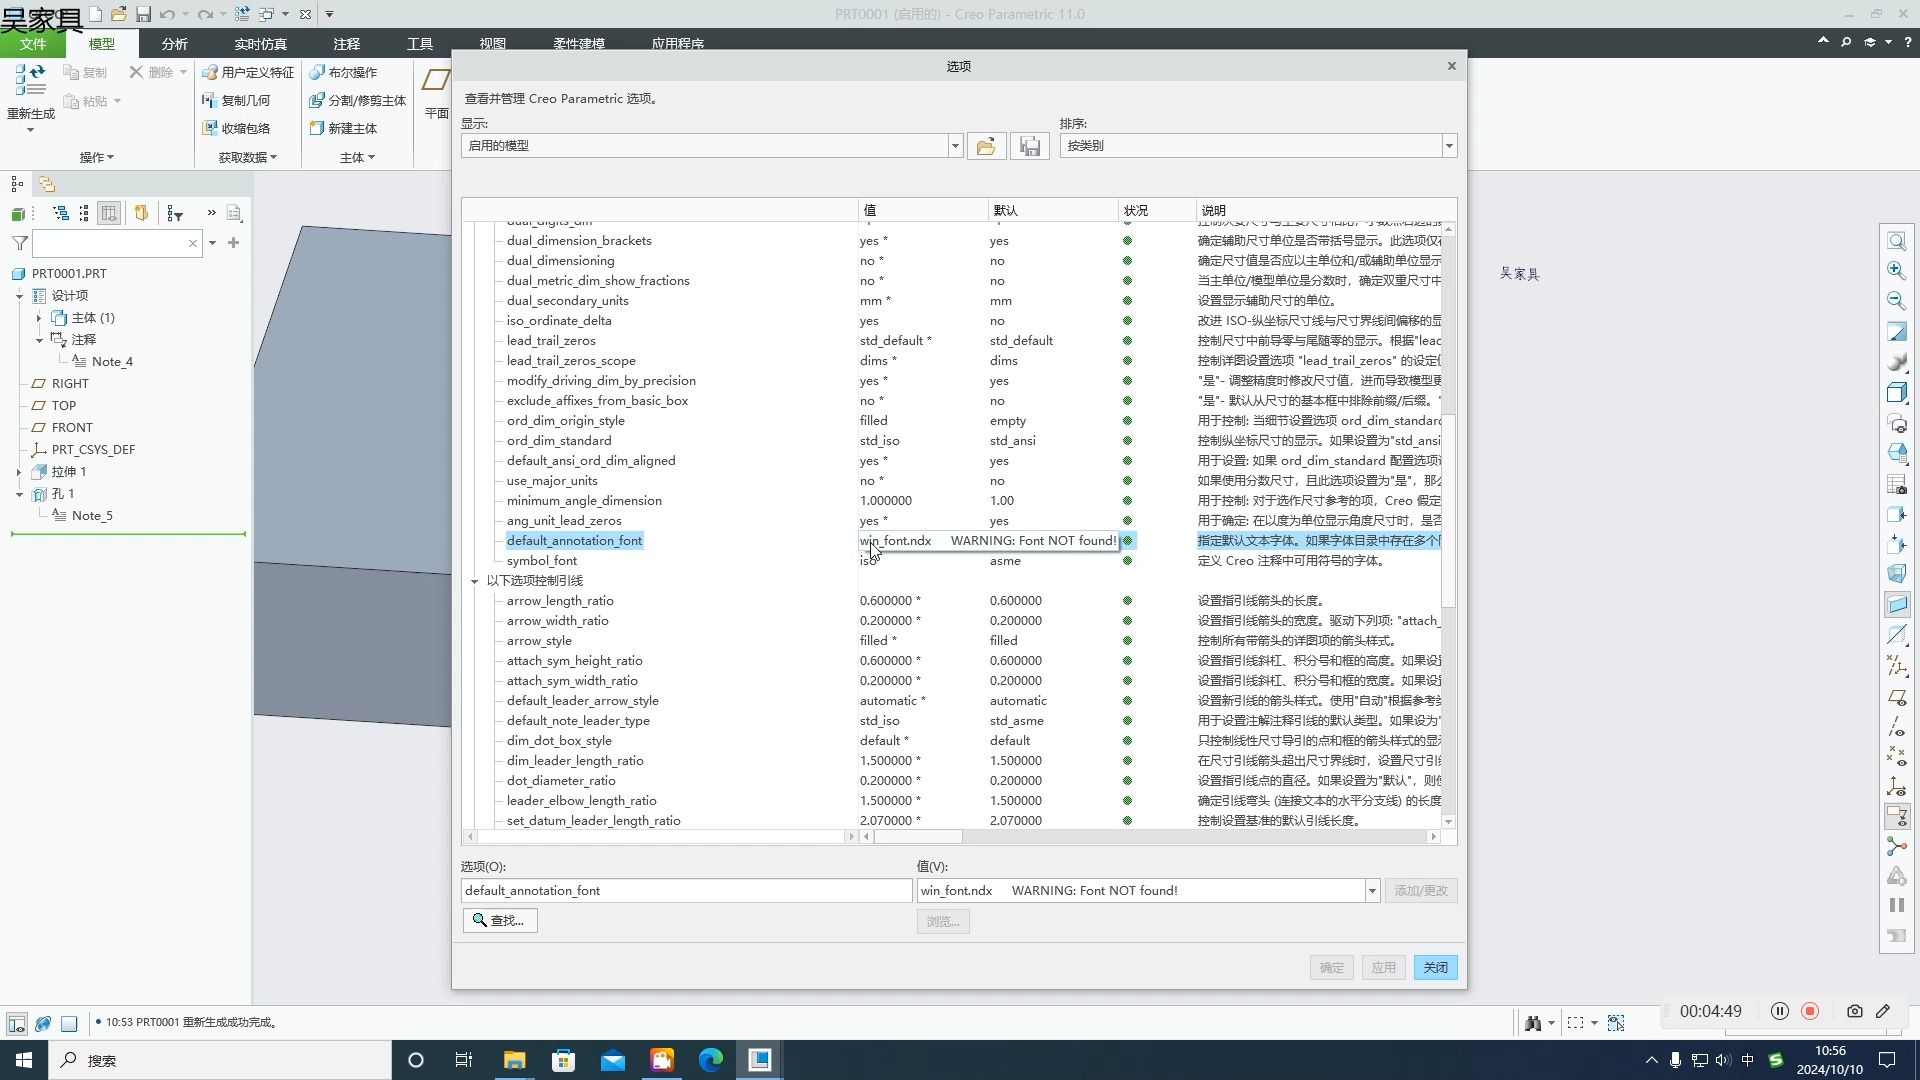Click the Close button in the Options dialog

click(1435, 967)
